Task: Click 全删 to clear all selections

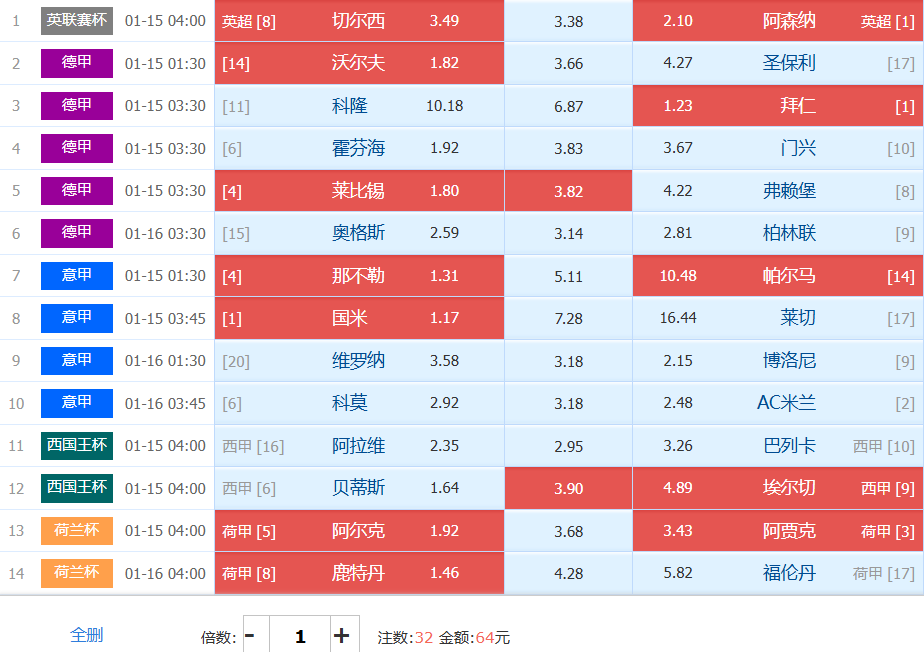Action: coord(86,634)
